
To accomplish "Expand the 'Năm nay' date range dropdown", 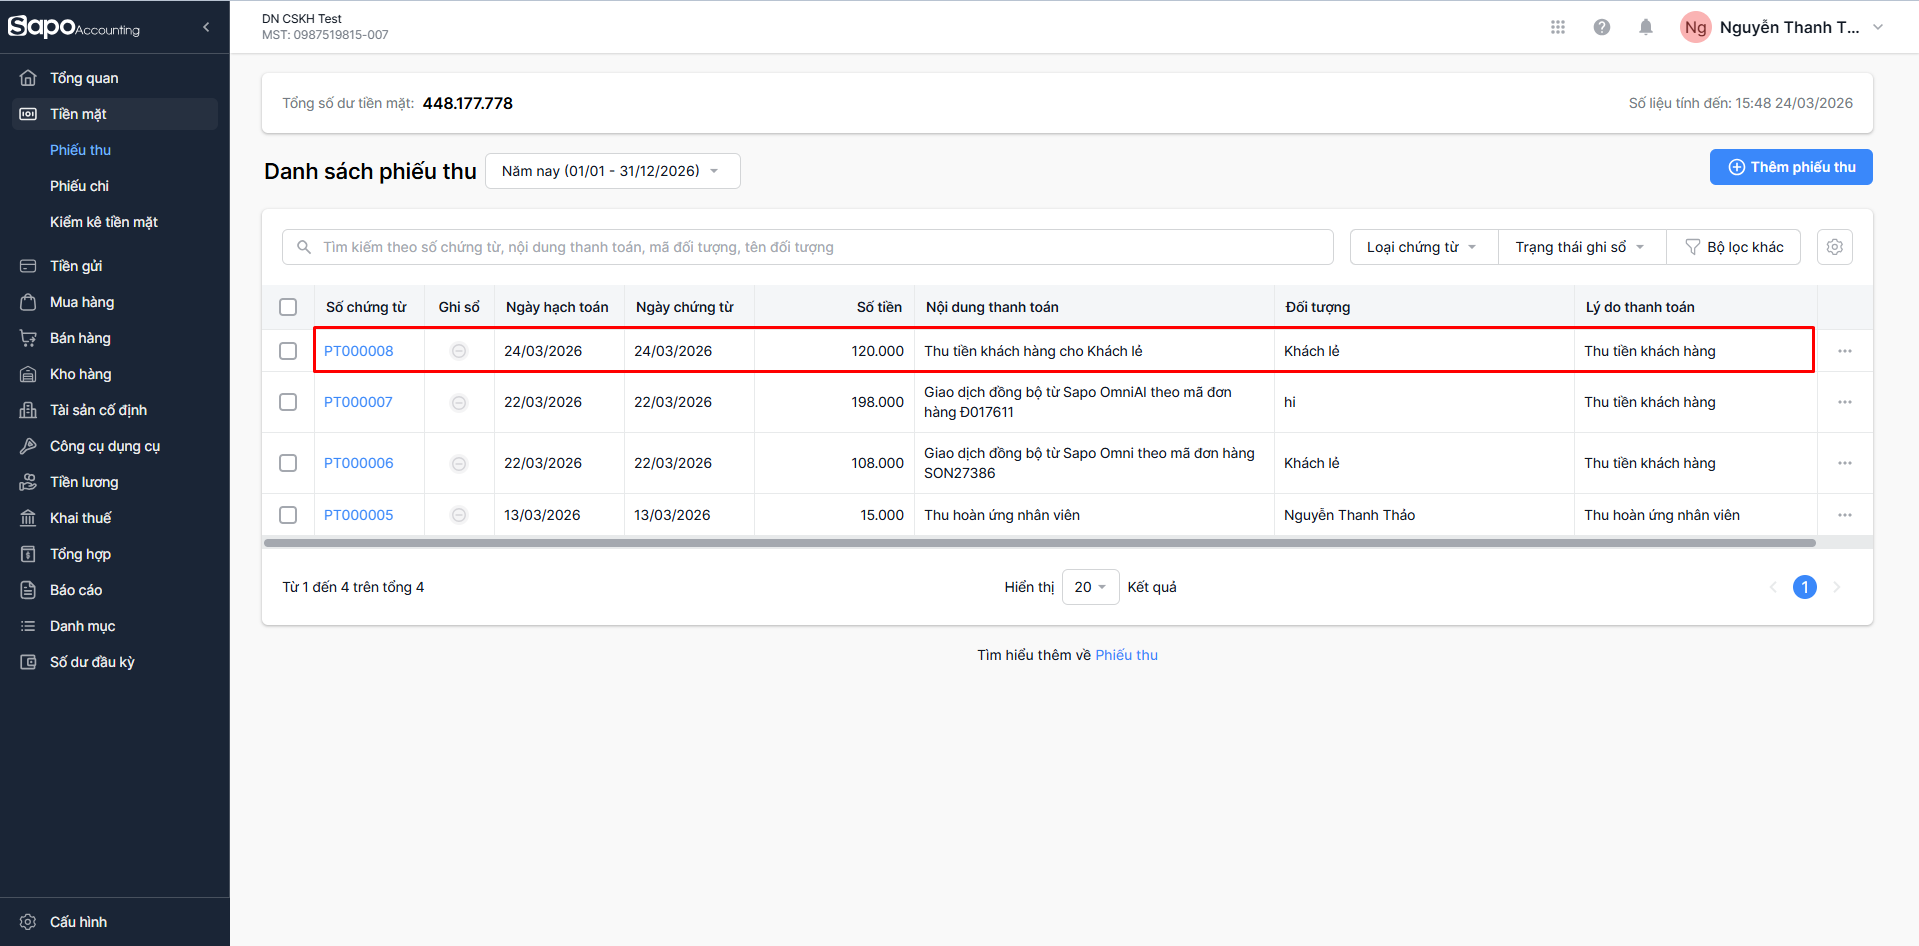I will [x=612, y=171].
